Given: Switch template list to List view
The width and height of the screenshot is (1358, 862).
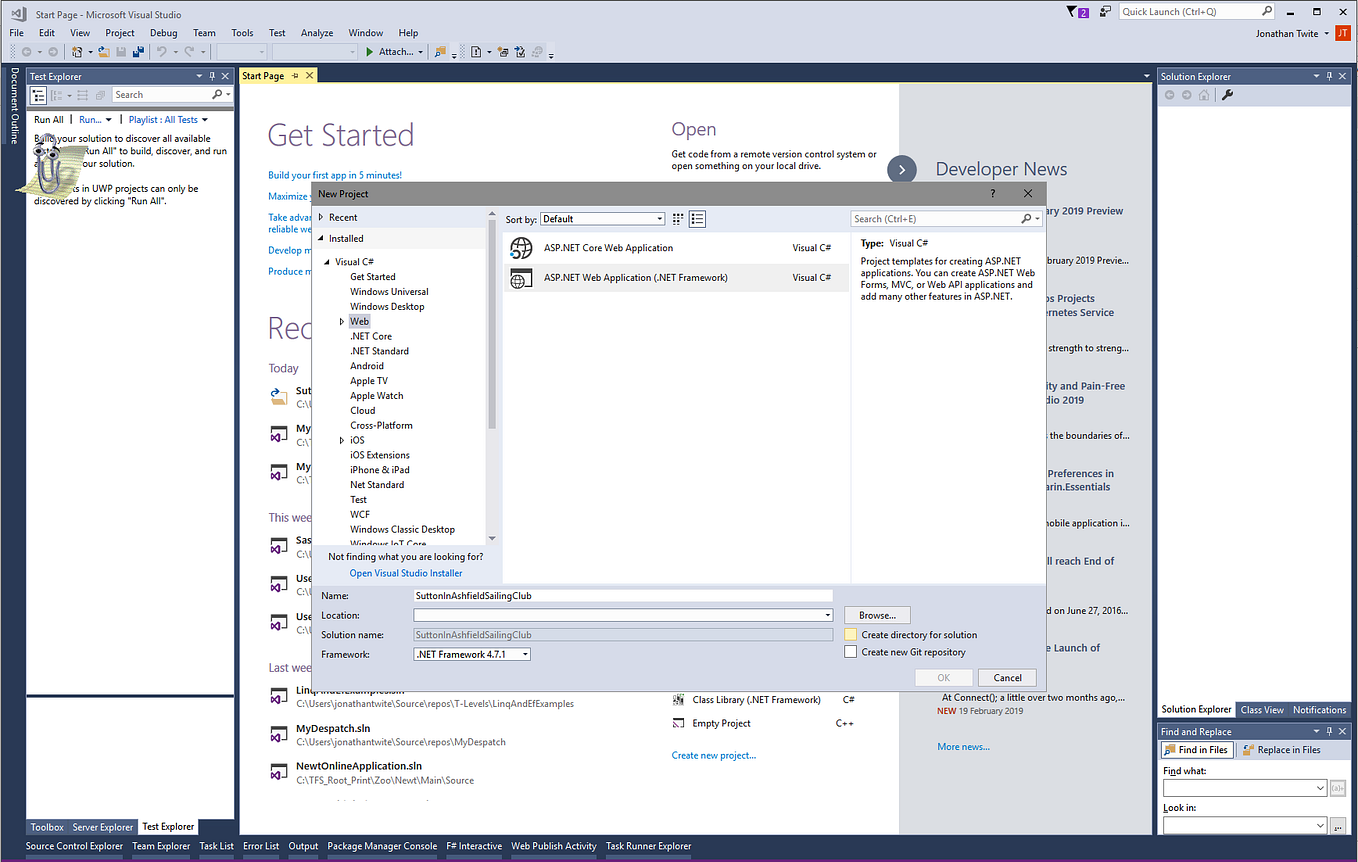Looking at the screenshot, I should tap(697, 219).
